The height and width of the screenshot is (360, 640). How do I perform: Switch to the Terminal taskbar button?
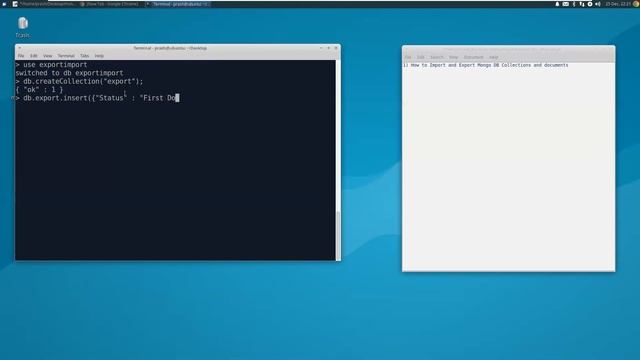[x=178, y=4]
